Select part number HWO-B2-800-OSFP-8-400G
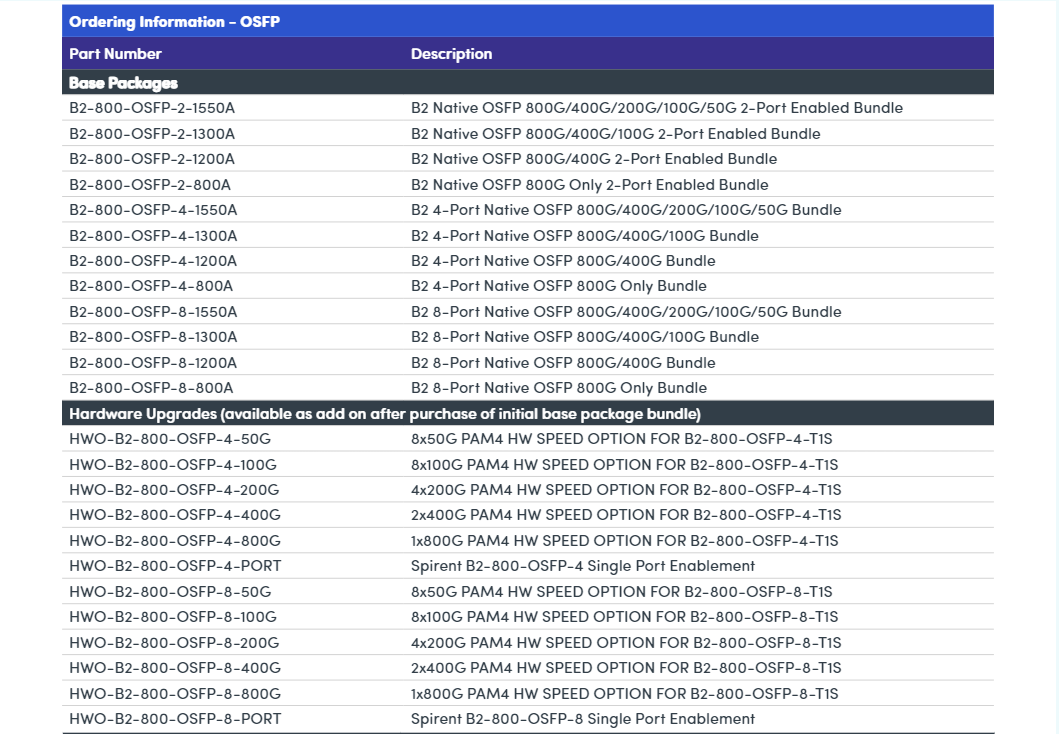This screenshot has width=1059, height=734. point(175,668)
